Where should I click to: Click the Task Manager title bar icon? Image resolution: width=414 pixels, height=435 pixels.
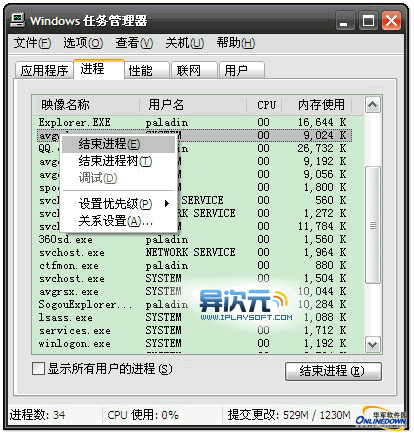(18, 20)
